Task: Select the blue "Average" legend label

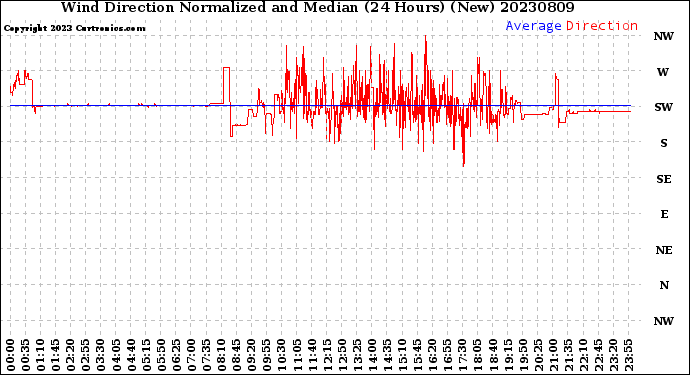Action: (533, 26)
